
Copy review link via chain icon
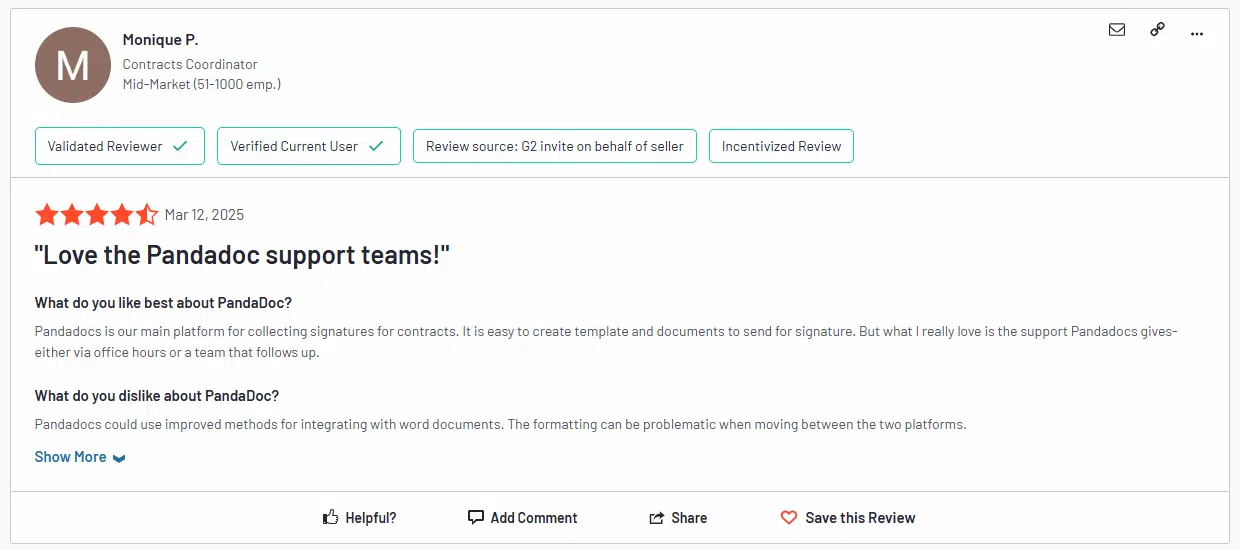(x=1157, y=30)
